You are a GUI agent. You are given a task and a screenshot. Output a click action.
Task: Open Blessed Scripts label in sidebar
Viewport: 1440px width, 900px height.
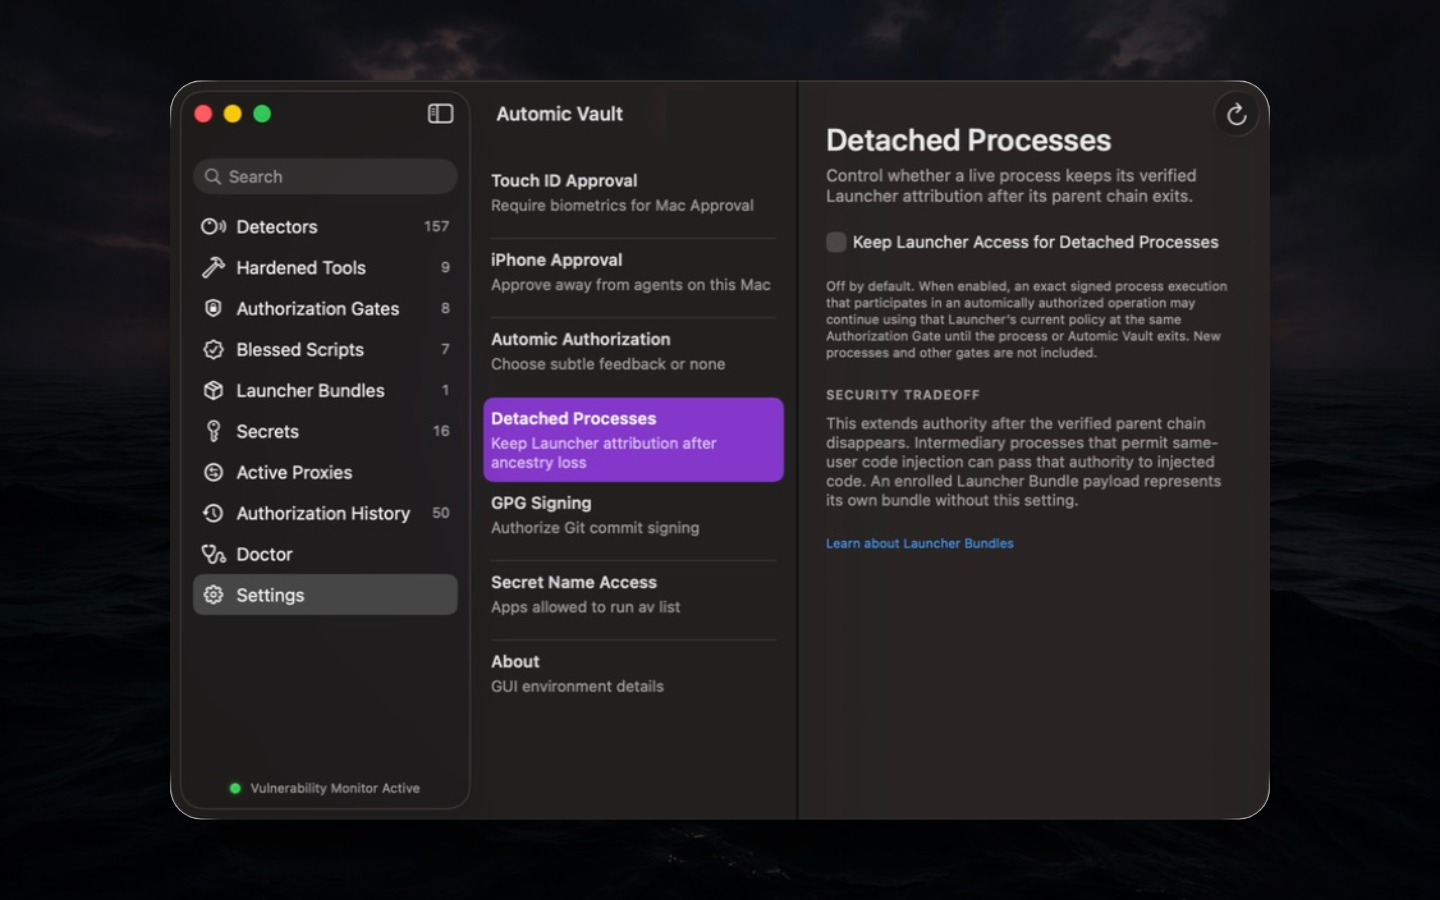pos(300,350)
